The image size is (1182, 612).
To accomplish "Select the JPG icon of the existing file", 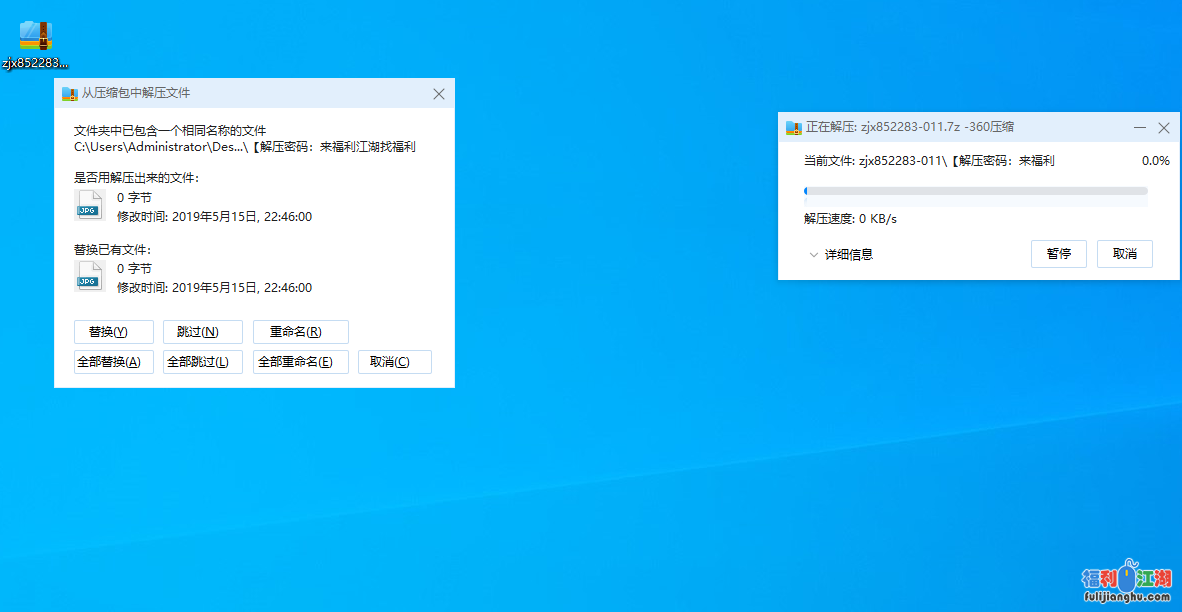I will (90, 277).
